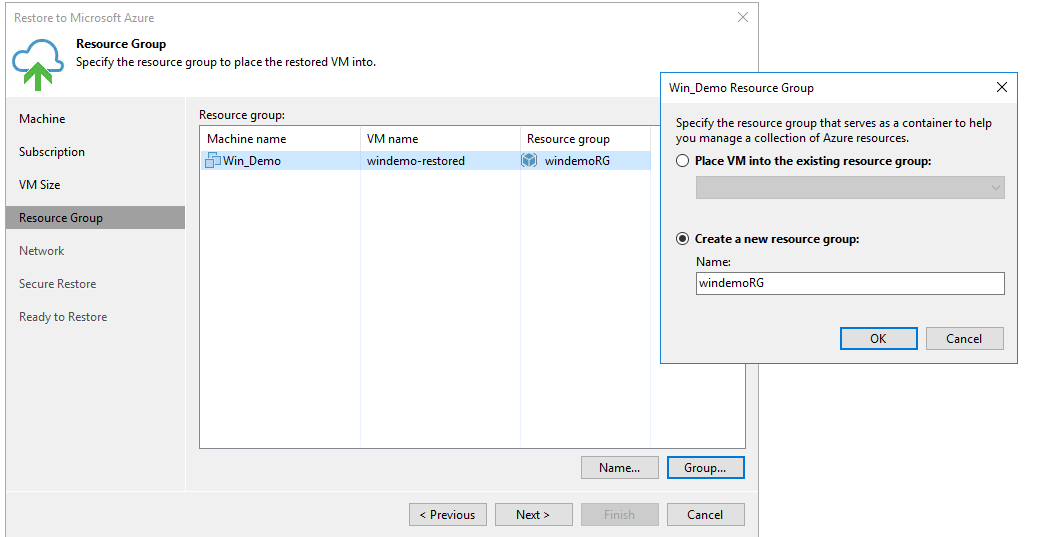Proceed with the Next > button
Screen dimensions: 1037x537
point(533,514)
